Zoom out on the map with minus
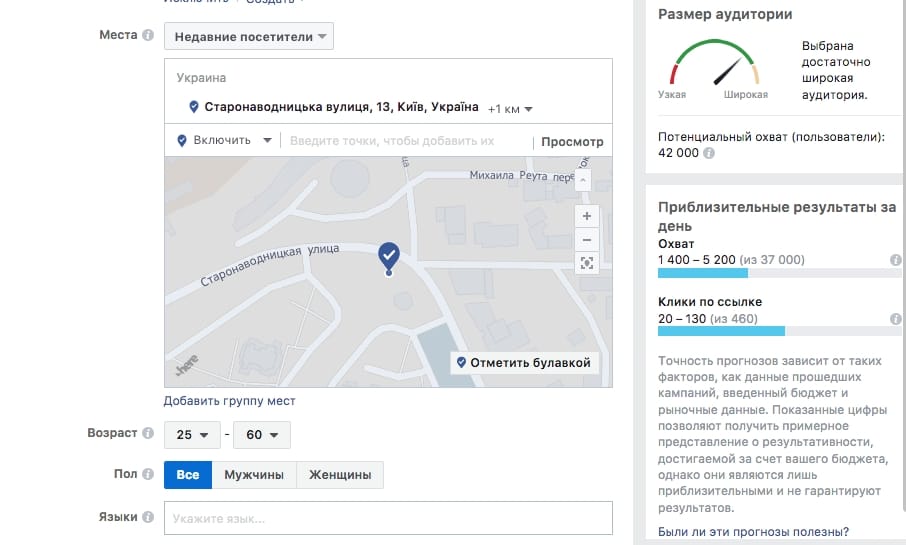The width and height of the screenshot is (906, 545). [587, 240]
